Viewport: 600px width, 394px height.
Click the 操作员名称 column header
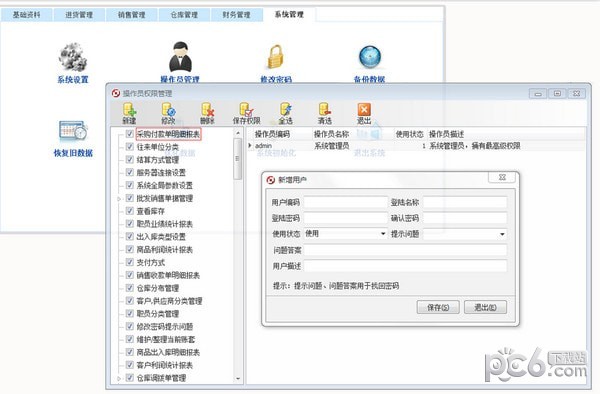331,134
